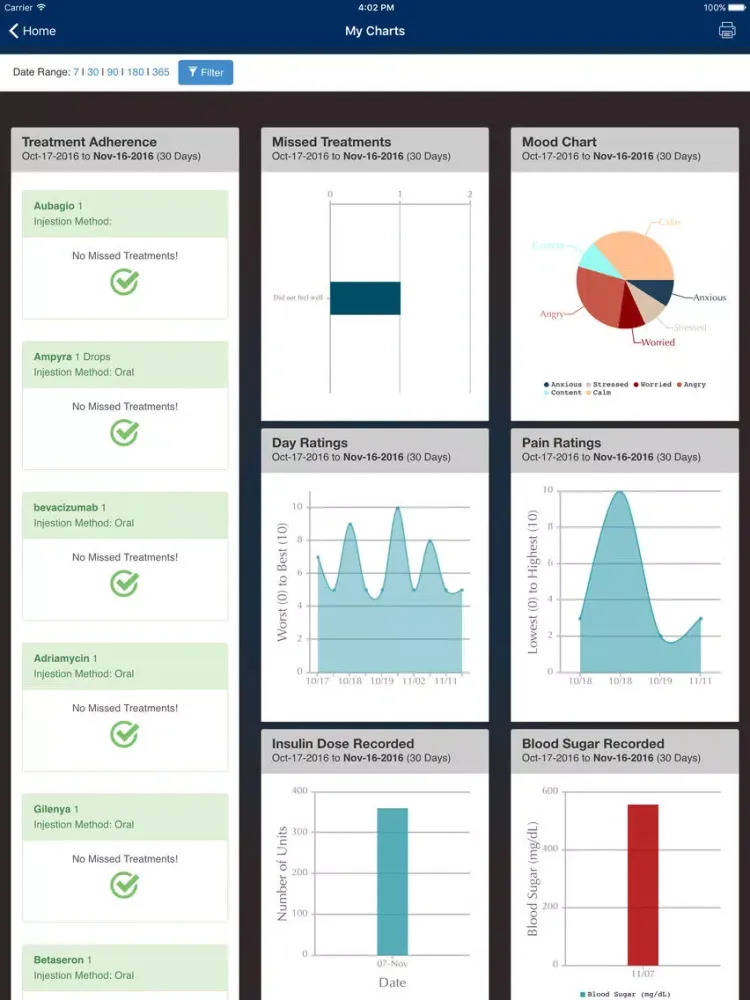Tap the green checkmark under Ampyra
Viewport: 750px width, 1000px height.
click(x=124, y=433)
